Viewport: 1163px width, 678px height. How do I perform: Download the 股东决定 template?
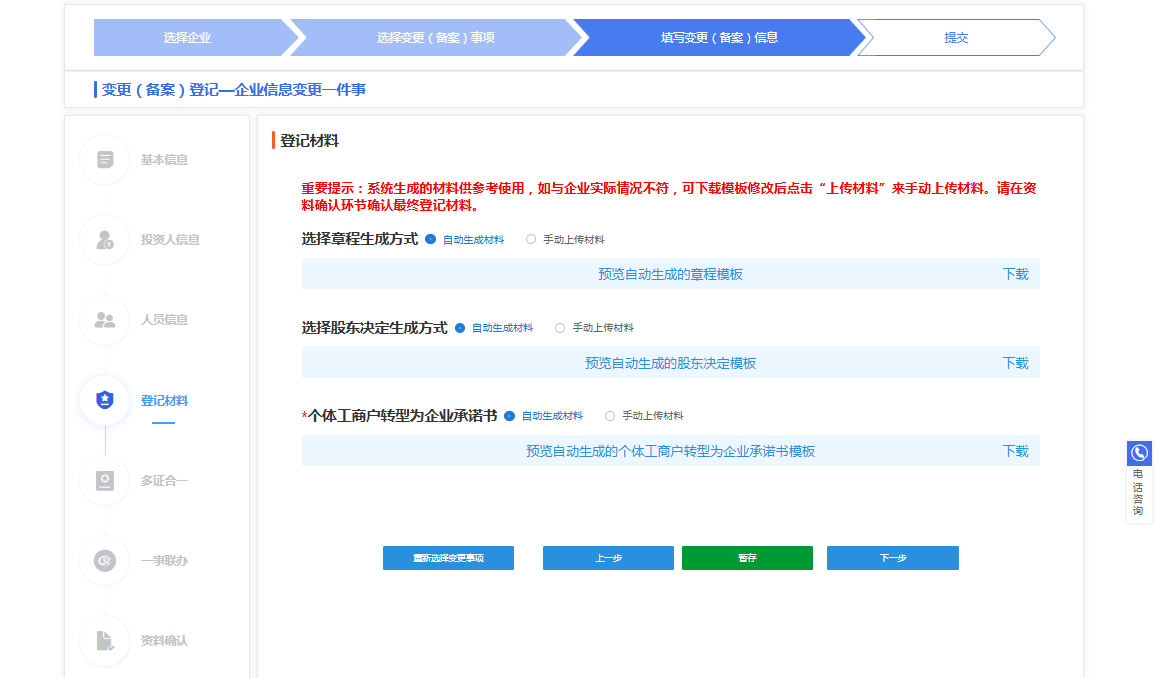[1015, 363]
